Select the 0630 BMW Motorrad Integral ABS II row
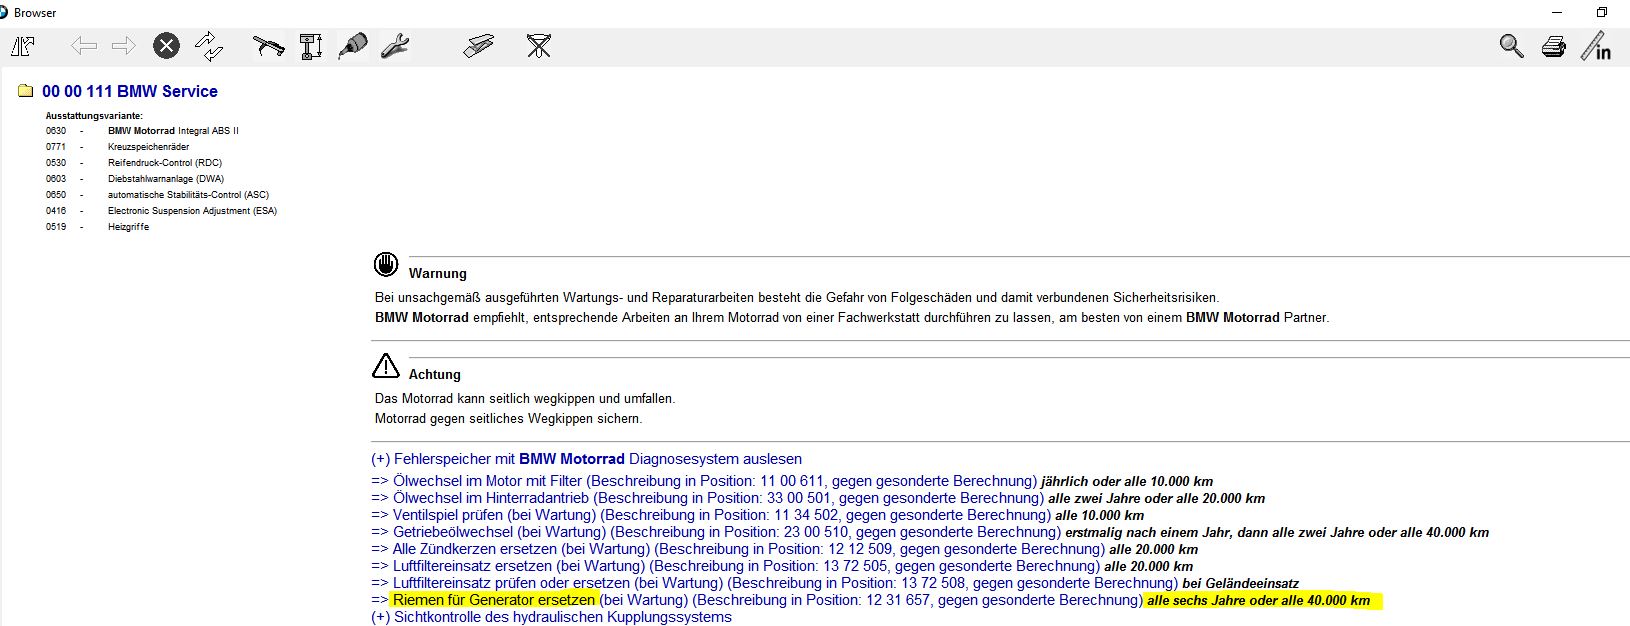The image size is (1630, 626). click(x=142, y=131)
